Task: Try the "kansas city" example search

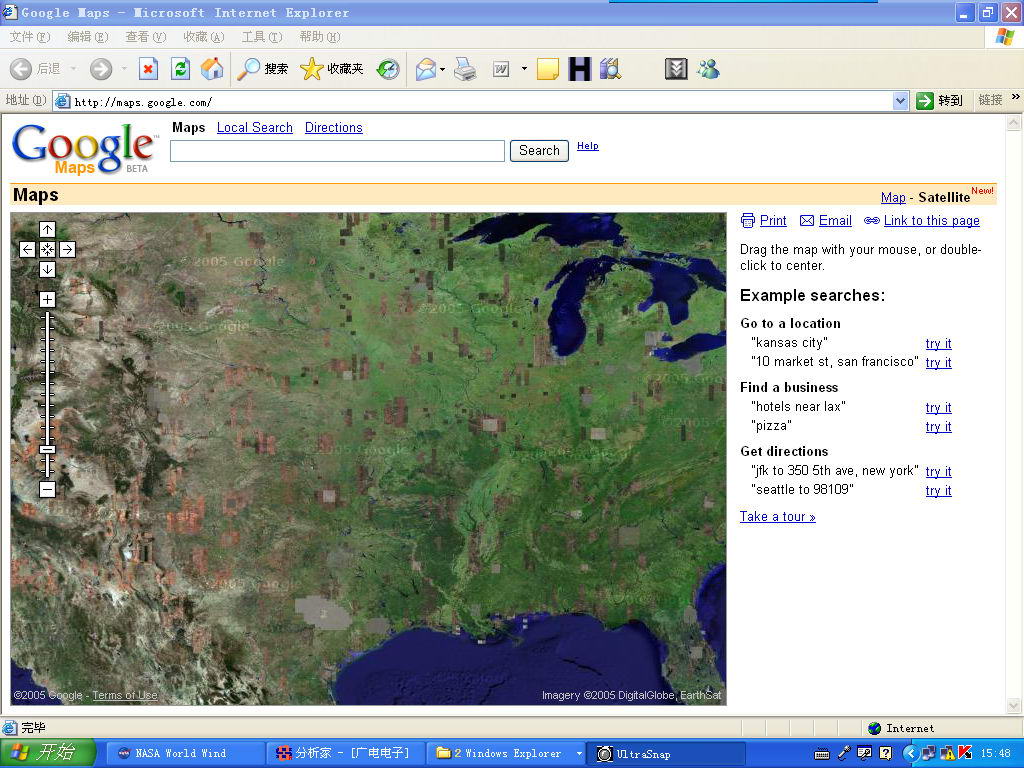Action: [x=938, y=343]
